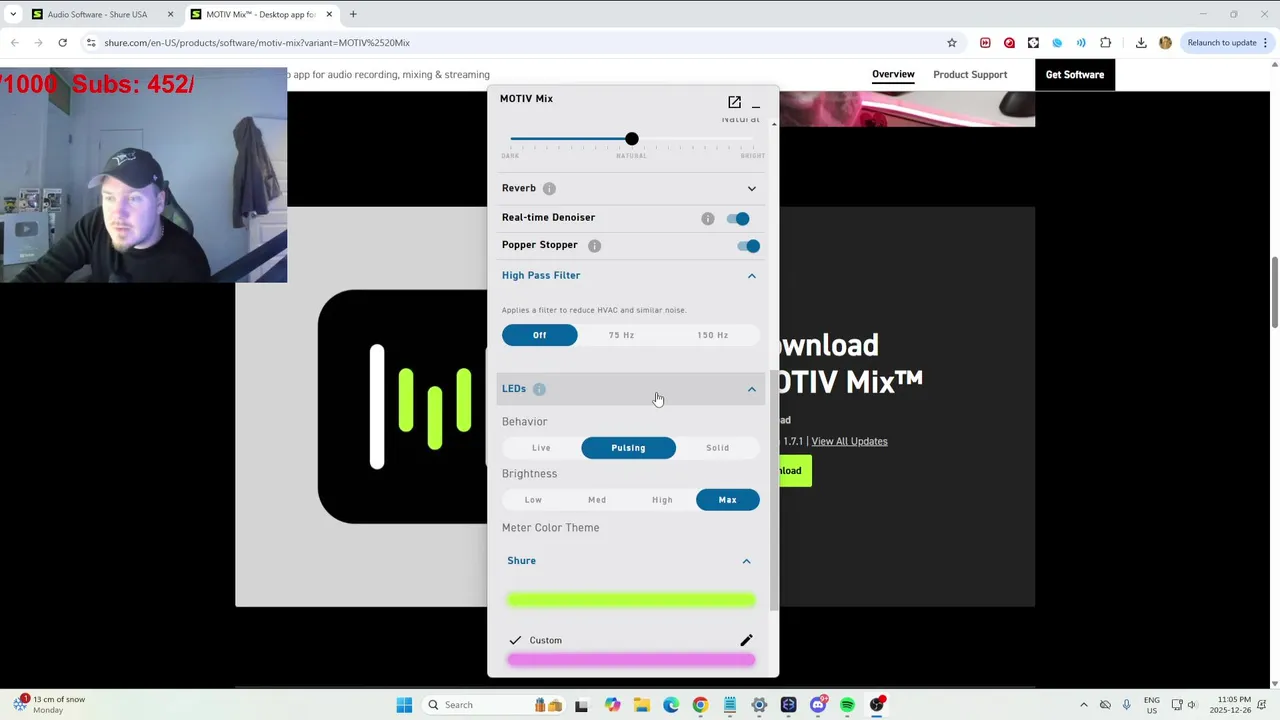1280x720 pixels.
Task: Edit the Custom color theme pencil icon
Action: tap(746, 640)
